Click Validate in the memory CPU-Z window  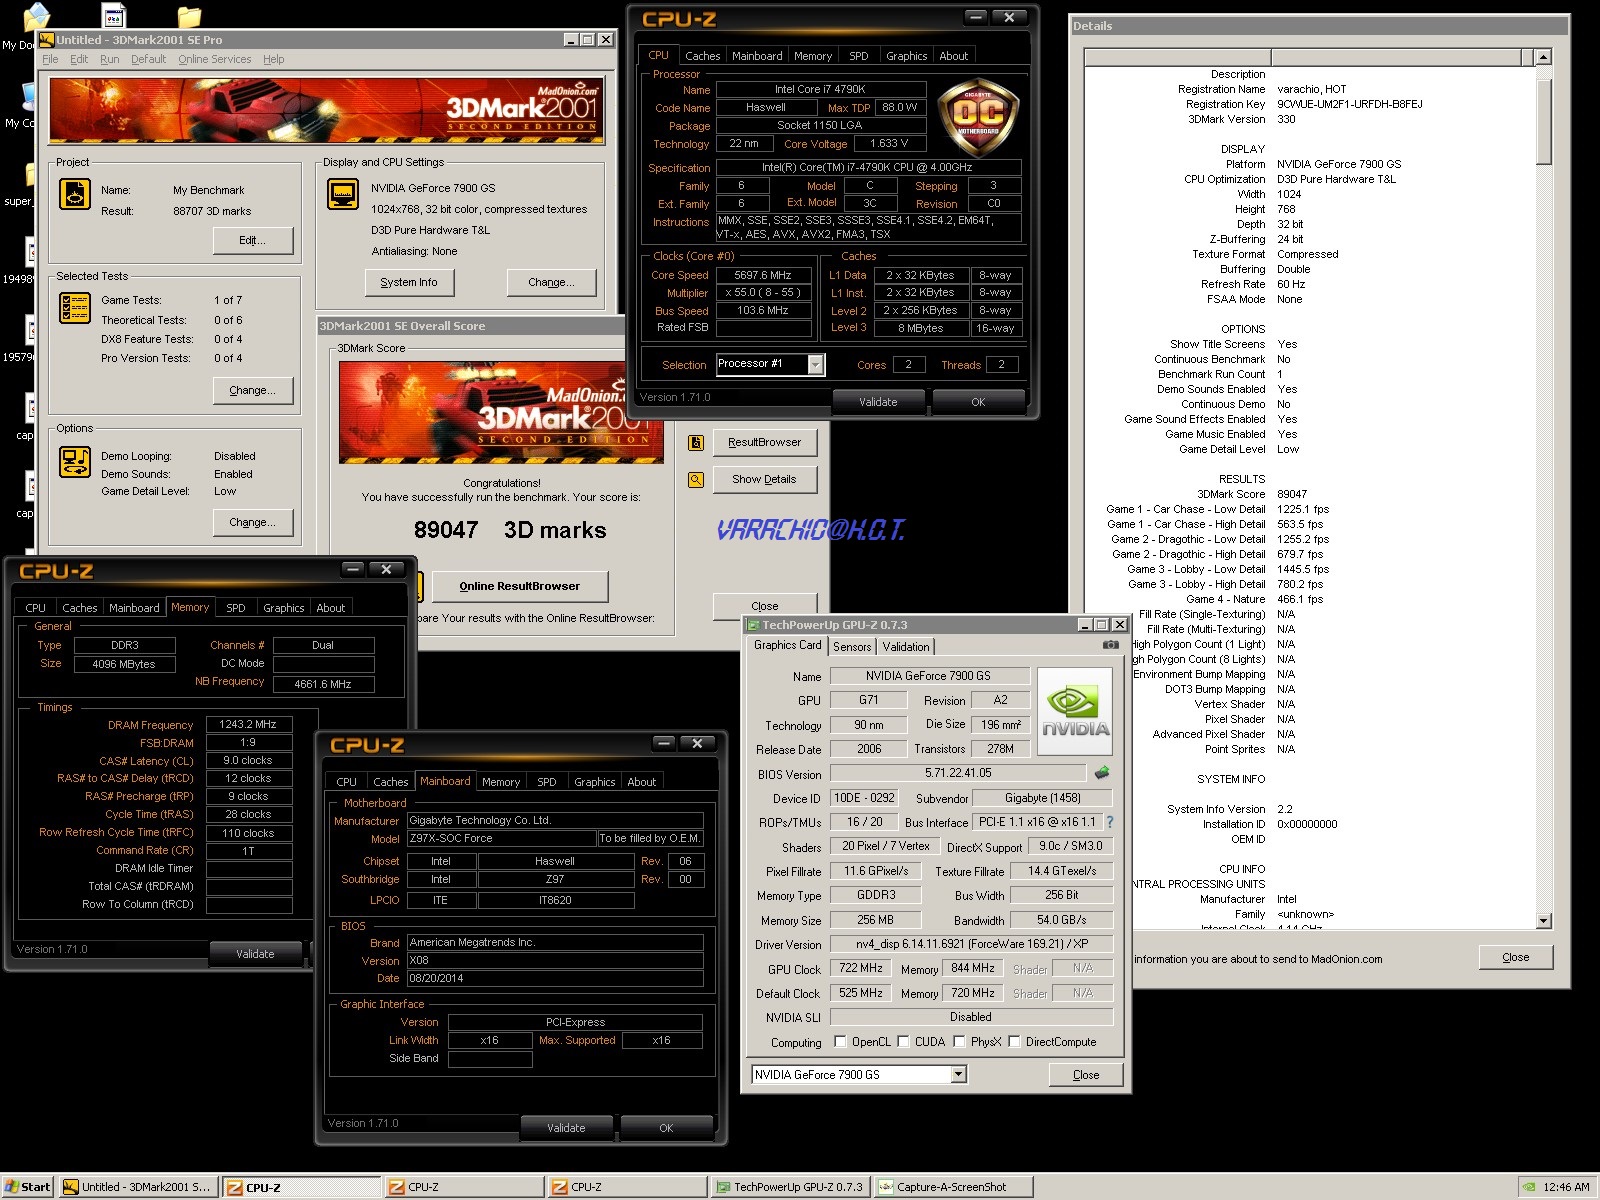[255, 954]
